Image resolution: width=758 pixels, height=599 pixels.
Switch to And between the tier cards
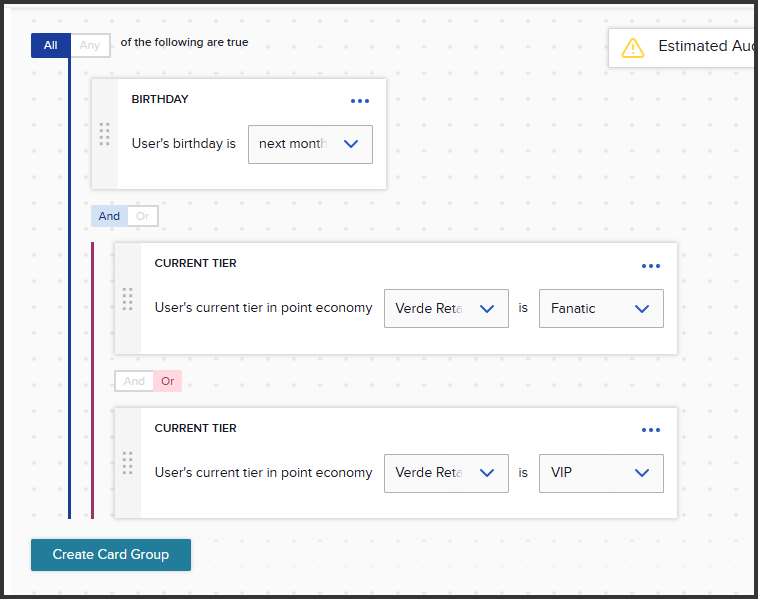[x=134, y=381]
